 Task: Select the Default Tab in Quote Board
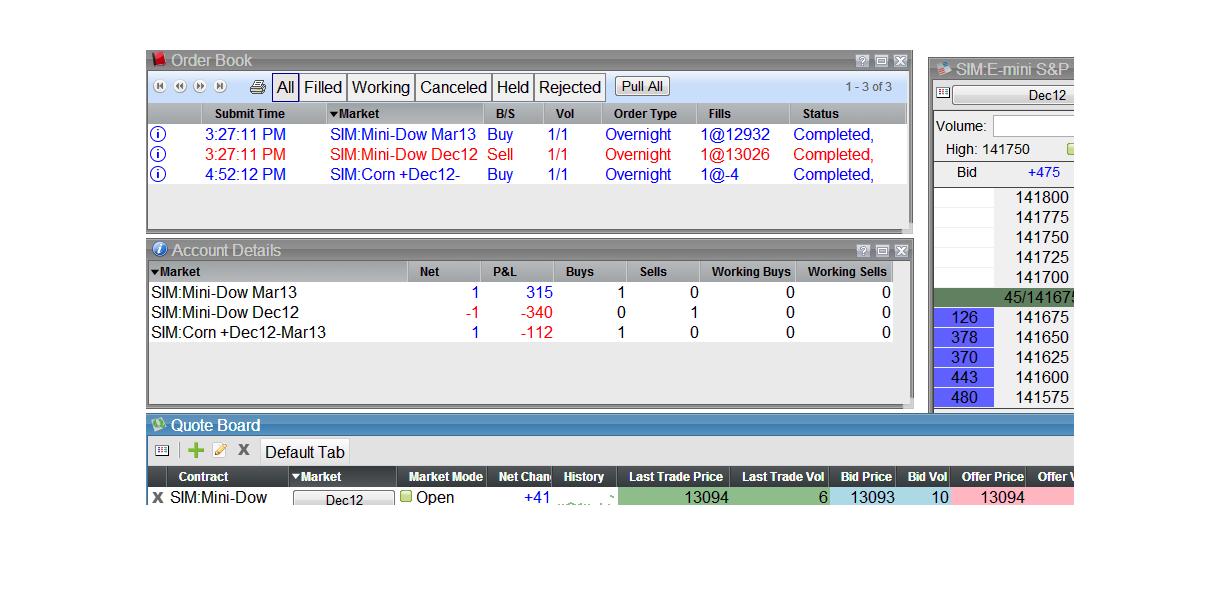(x=305, y=452)
